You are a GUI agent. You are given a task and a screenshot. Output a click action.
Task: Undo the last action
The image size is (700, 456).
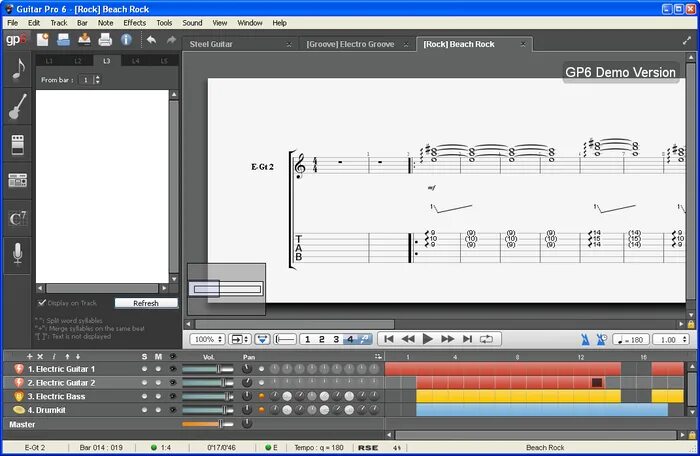[151, 40]
